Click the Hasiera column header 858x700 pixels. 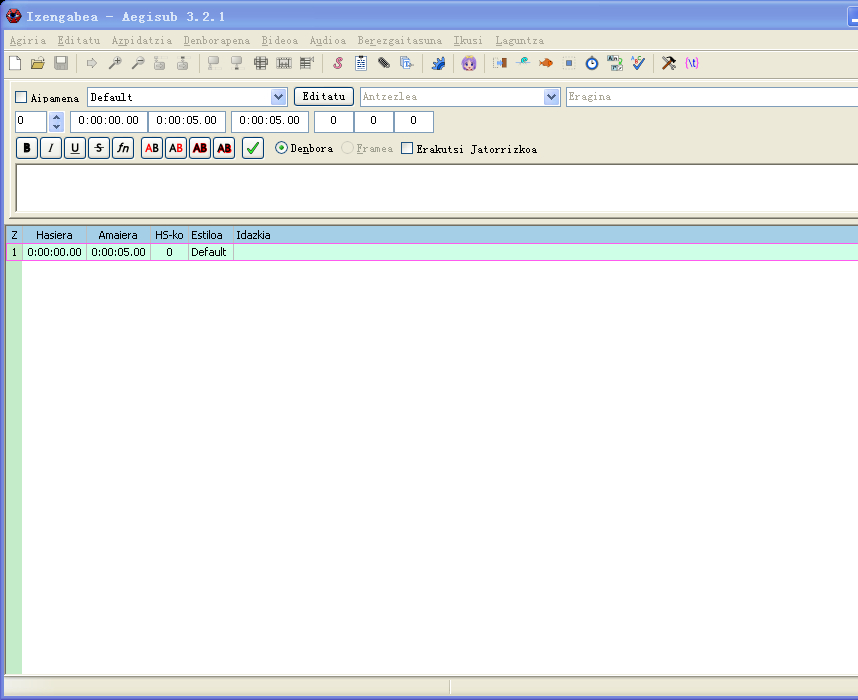[x=54, y=235]
